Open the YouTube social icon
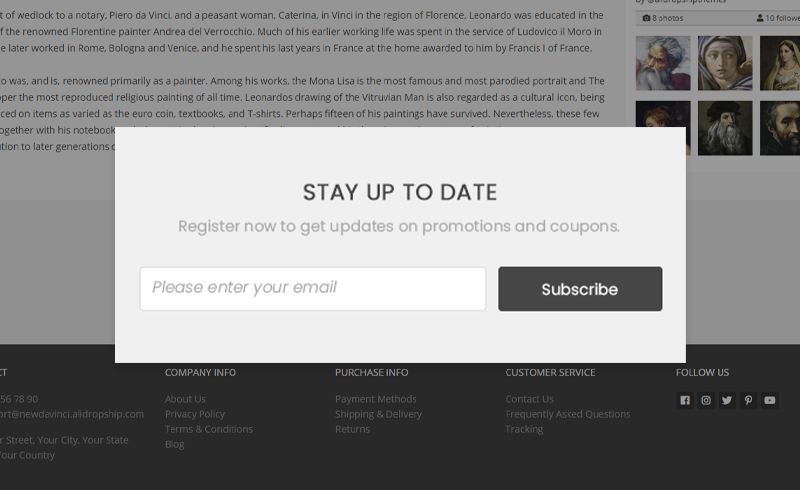 pyautogui.click(x=770, y=400)
